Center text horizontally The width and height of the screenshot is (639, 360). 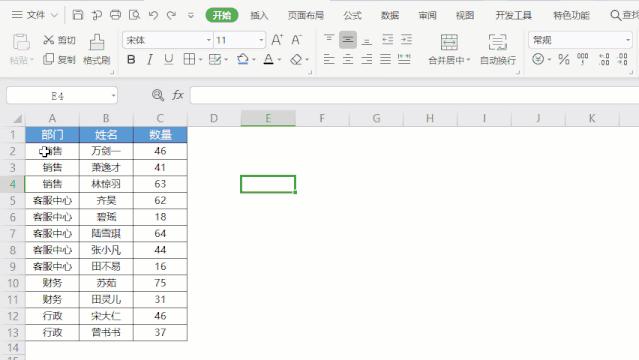348,60
